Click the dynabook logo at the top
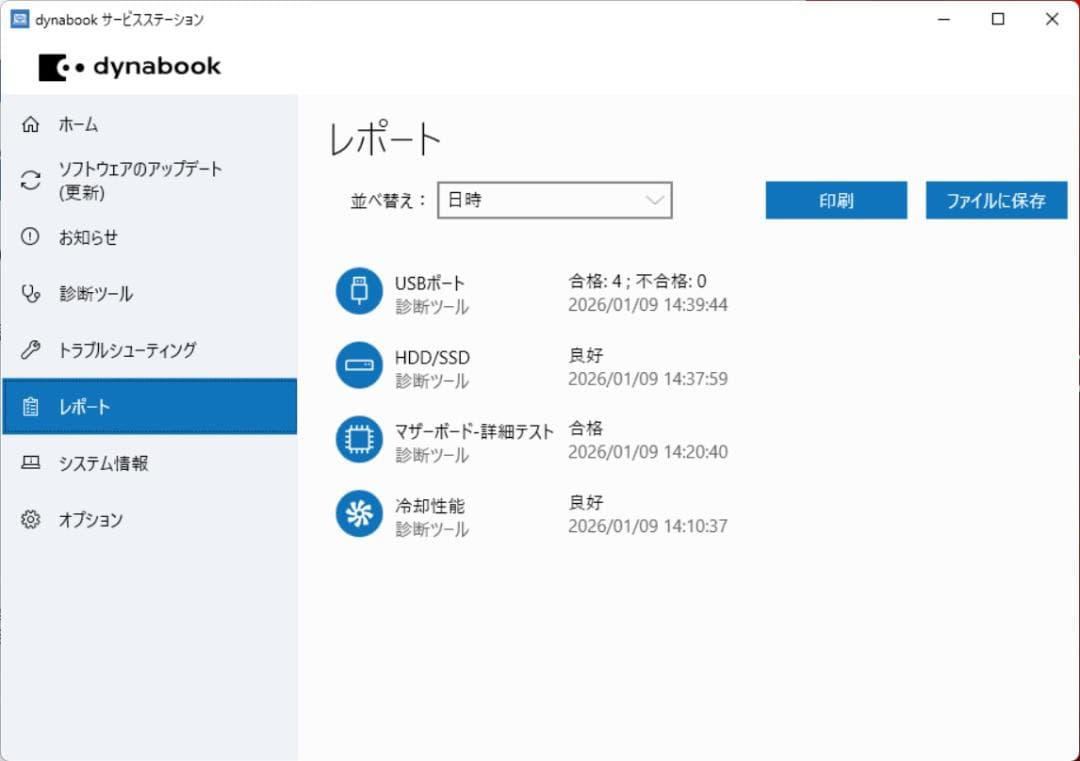This screenshot has height=761, width=1080. tap(130, 66)
